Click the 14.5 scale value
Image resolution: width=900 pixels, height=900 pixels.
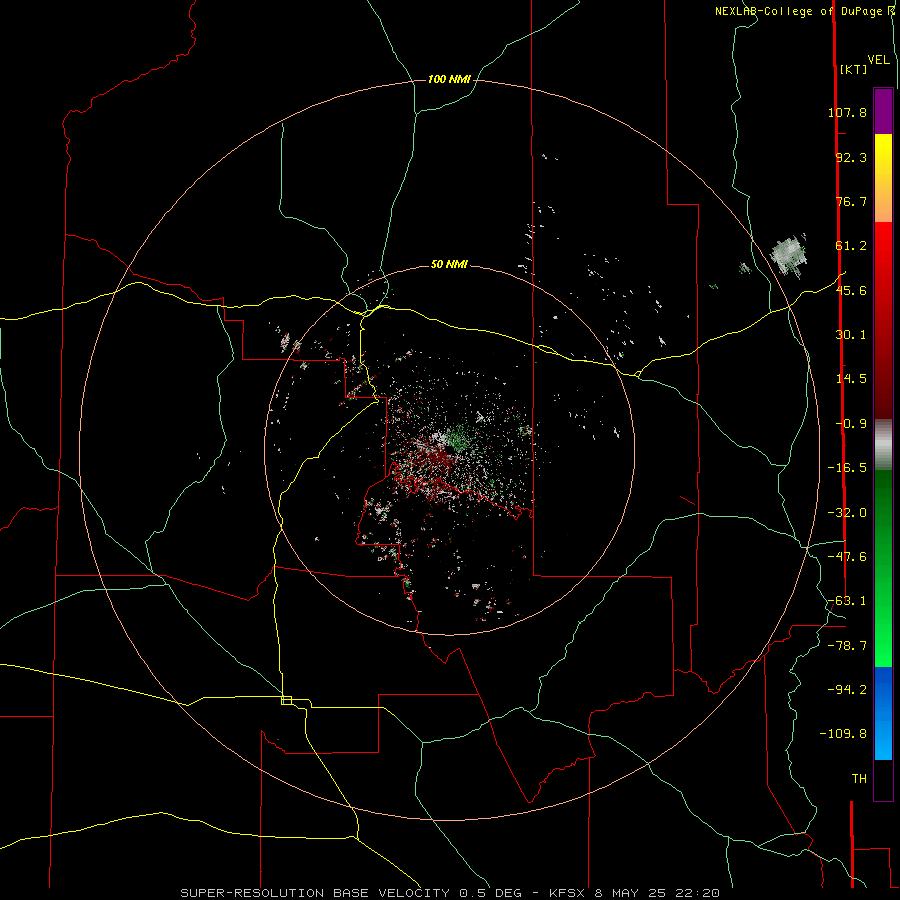851,379
